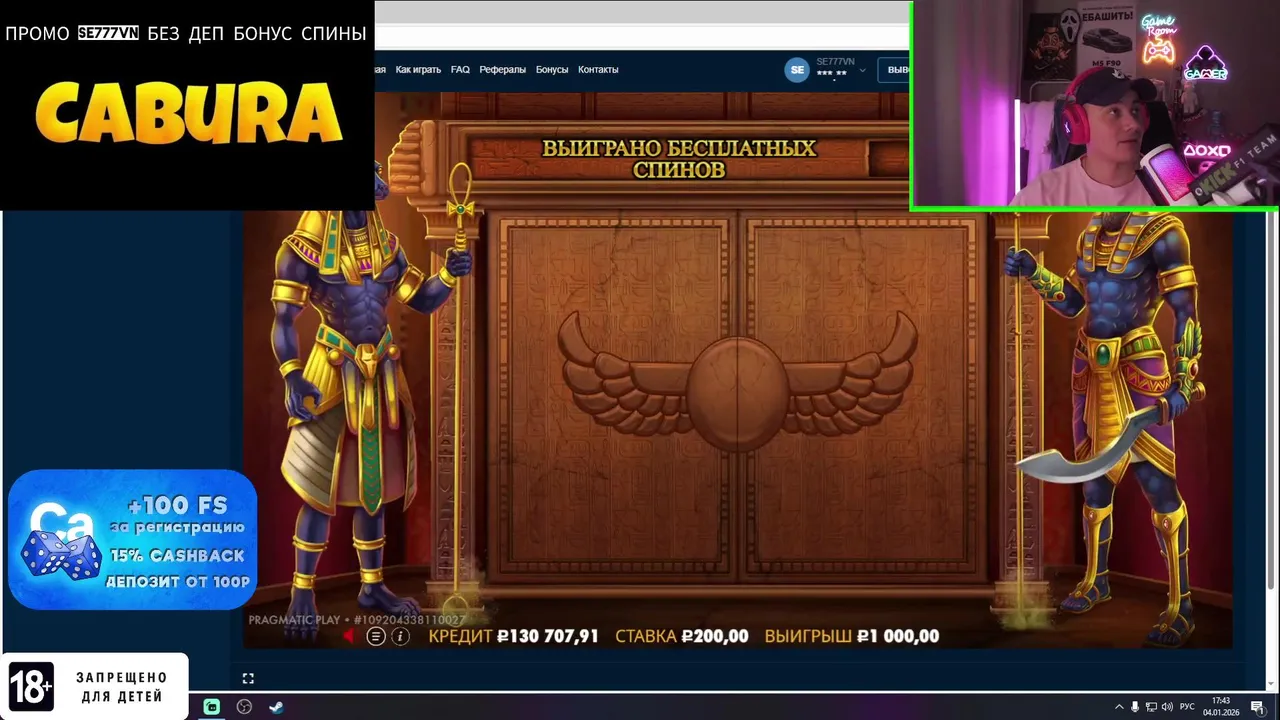Click the Выигрыш ₽1 000,00 value

pos(899,636)
